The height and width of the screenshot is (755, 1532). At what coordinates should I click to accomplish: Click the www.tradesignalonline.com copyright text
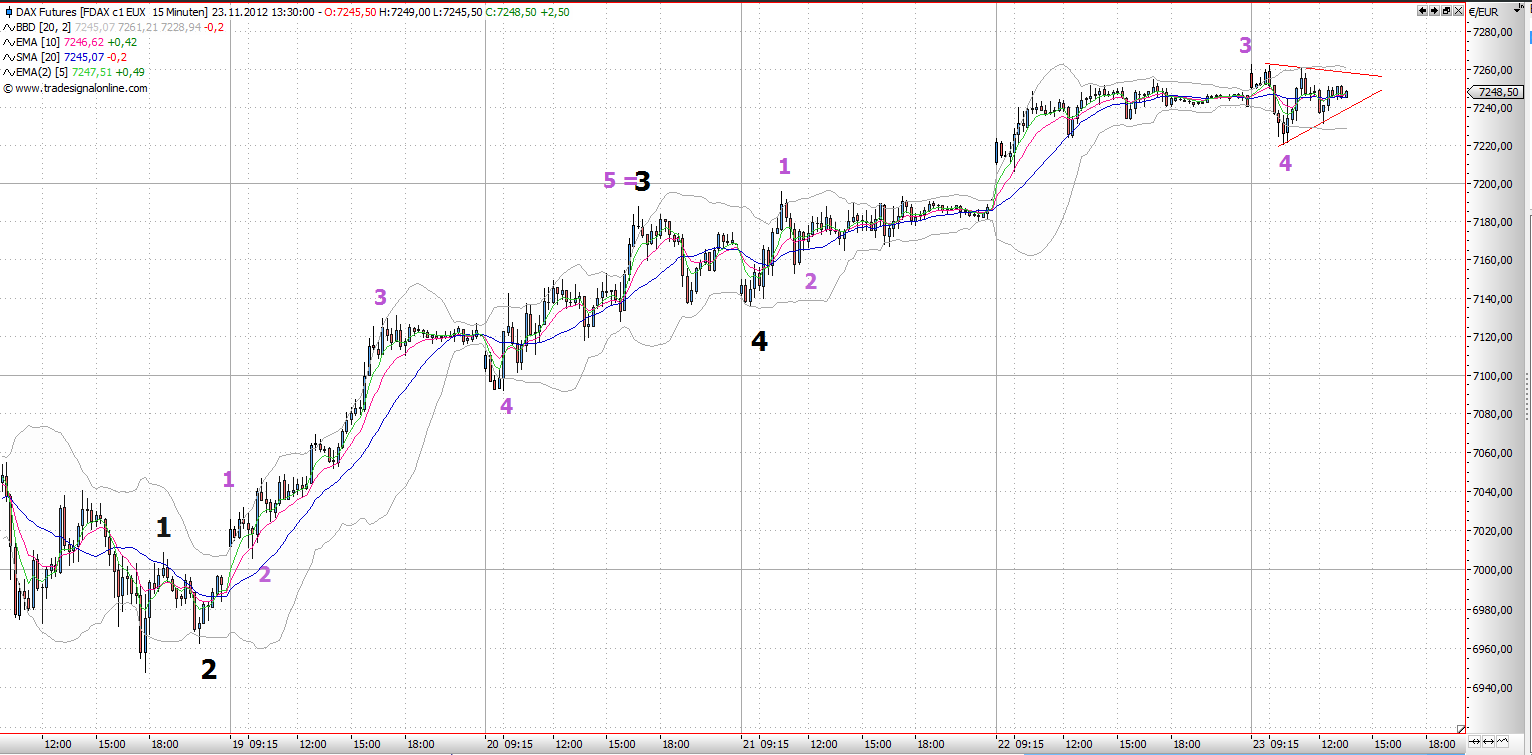click(x=80, y=88)
